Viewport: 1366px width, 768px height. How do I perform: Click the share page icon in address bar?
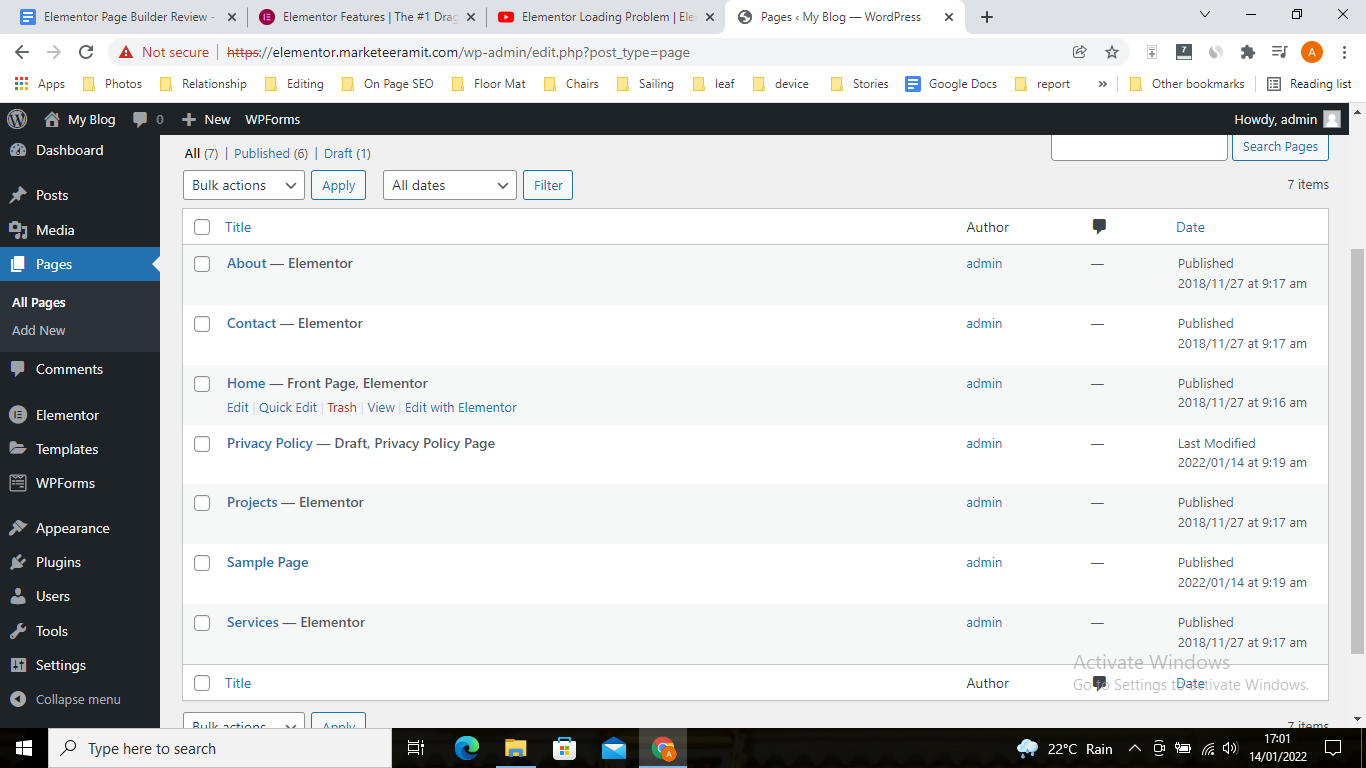pyautogui.click(x=1080, y=52)
